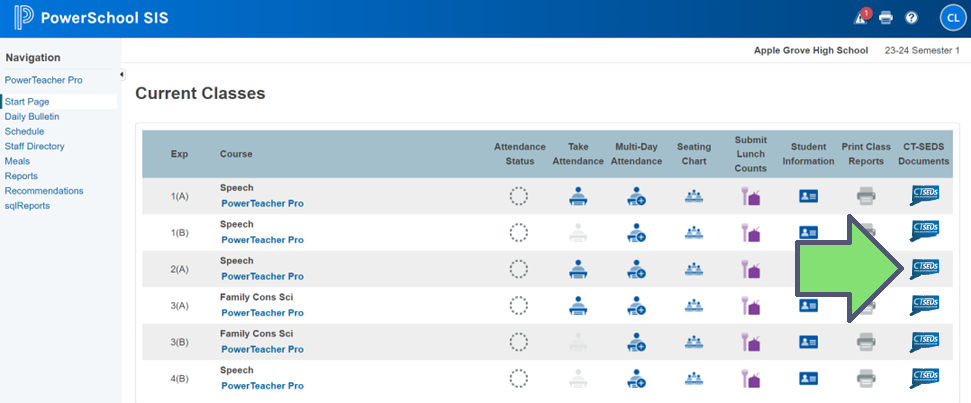Screen dimensions: 971x403
Task: Open the help question mark icon
Action: pyautogui.click(x=911, y=18)
